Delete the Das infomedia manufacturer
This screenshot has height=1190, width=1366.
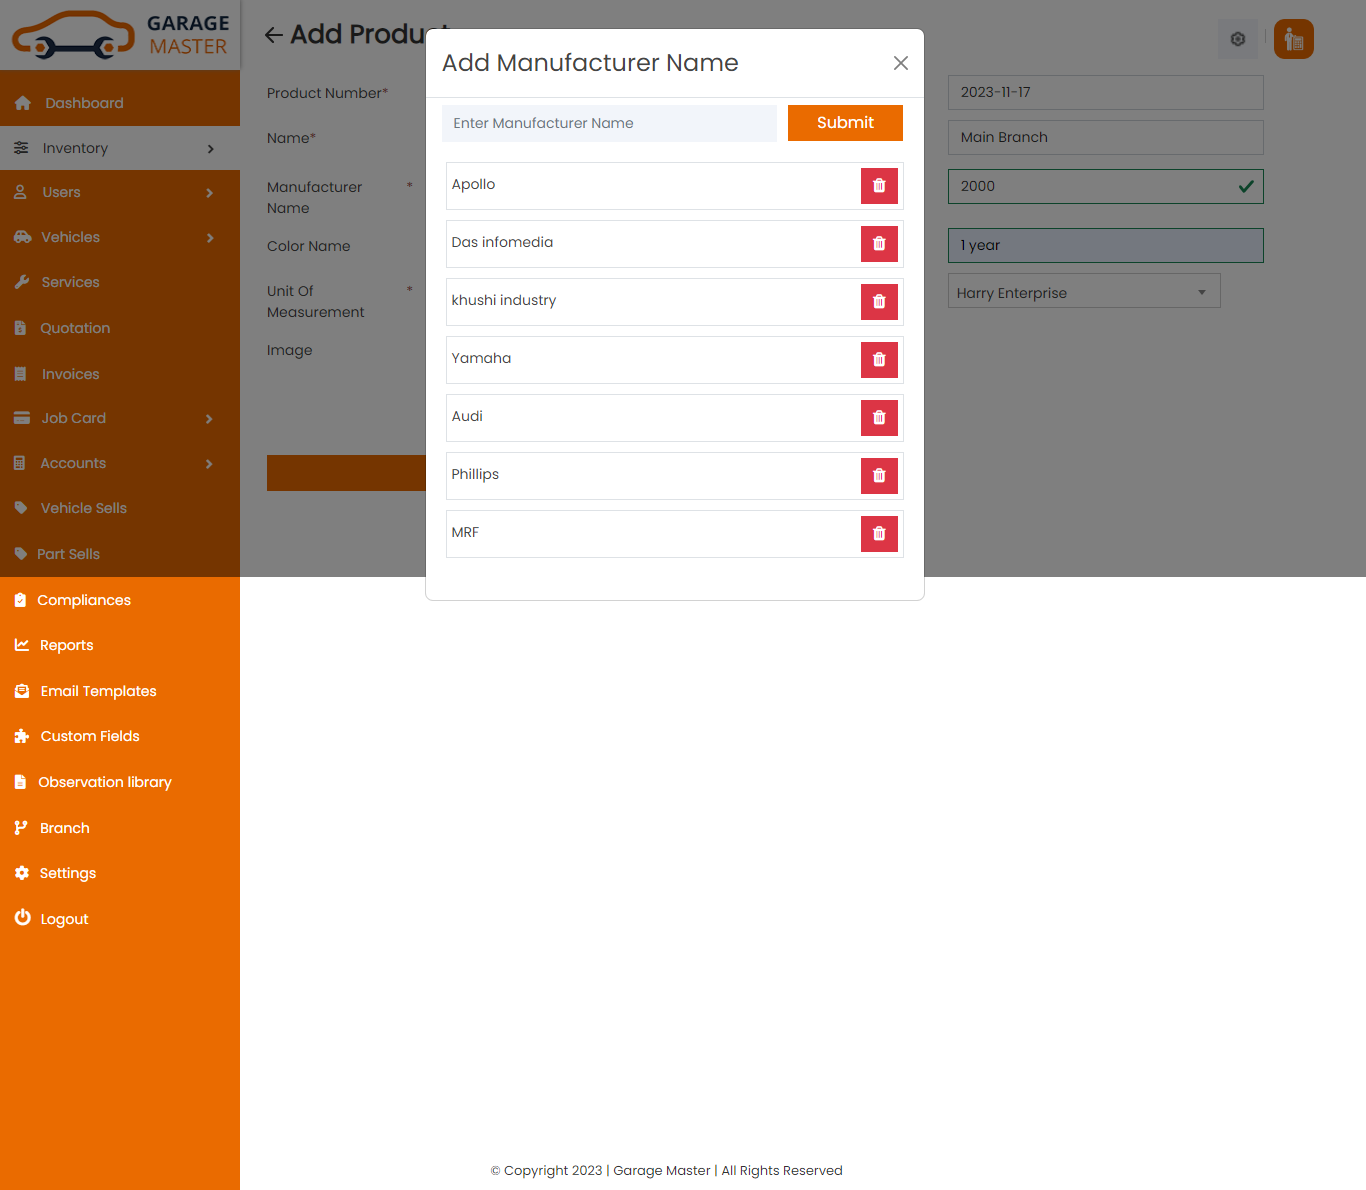coord(879,244)
